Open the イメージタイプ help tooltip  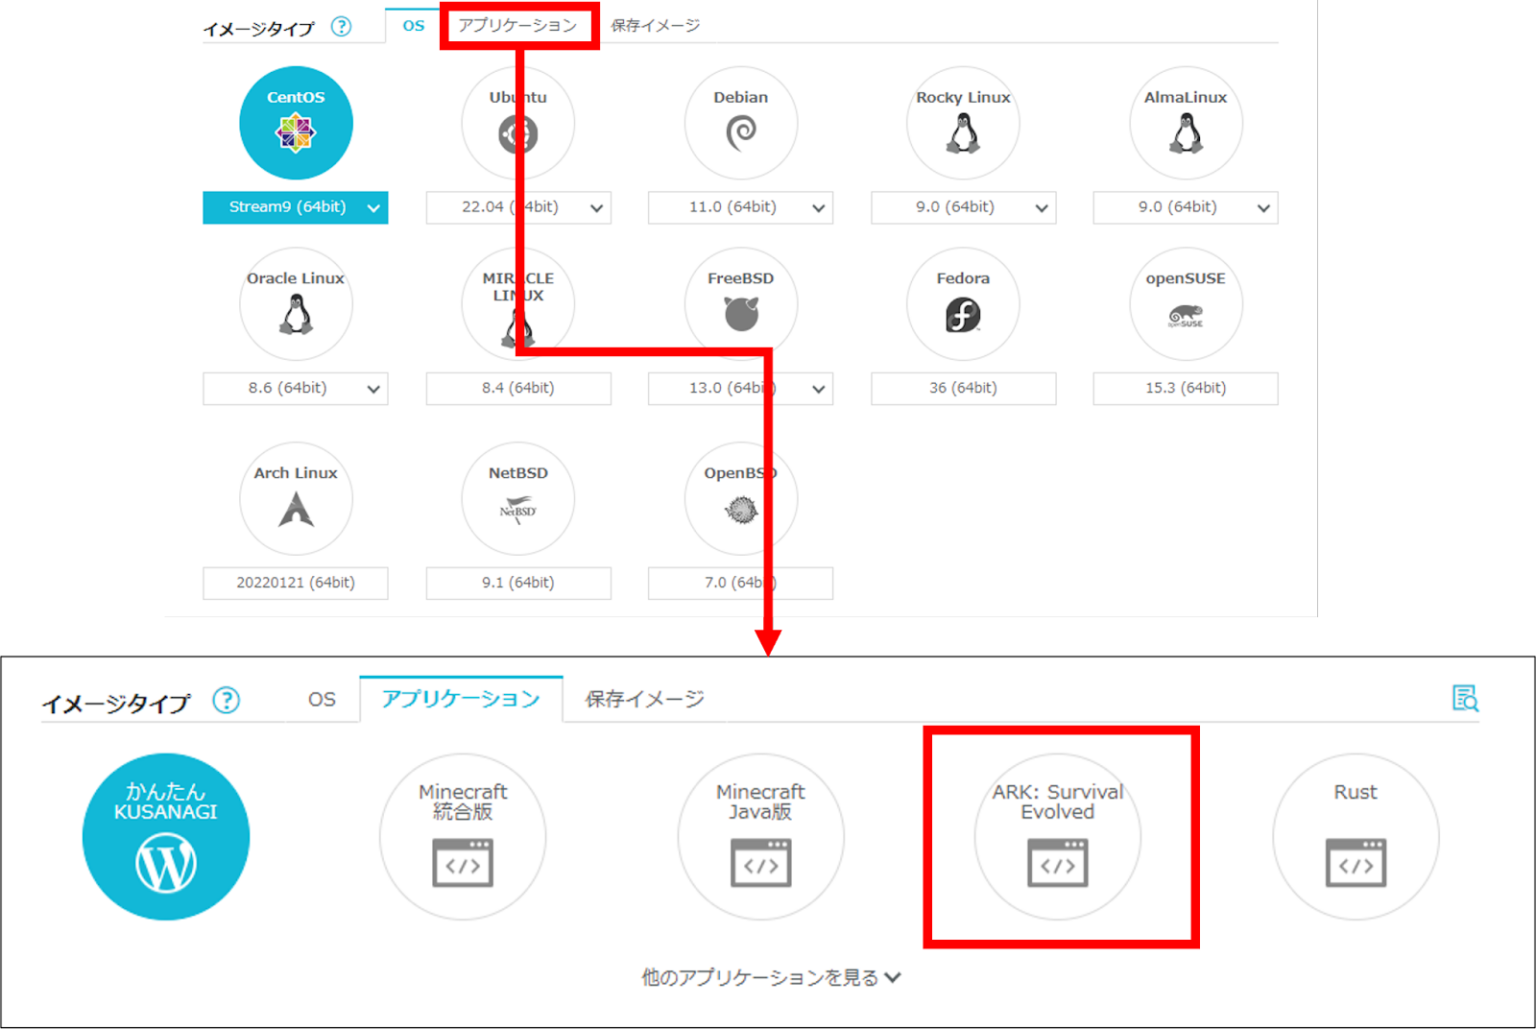[340, 27]
